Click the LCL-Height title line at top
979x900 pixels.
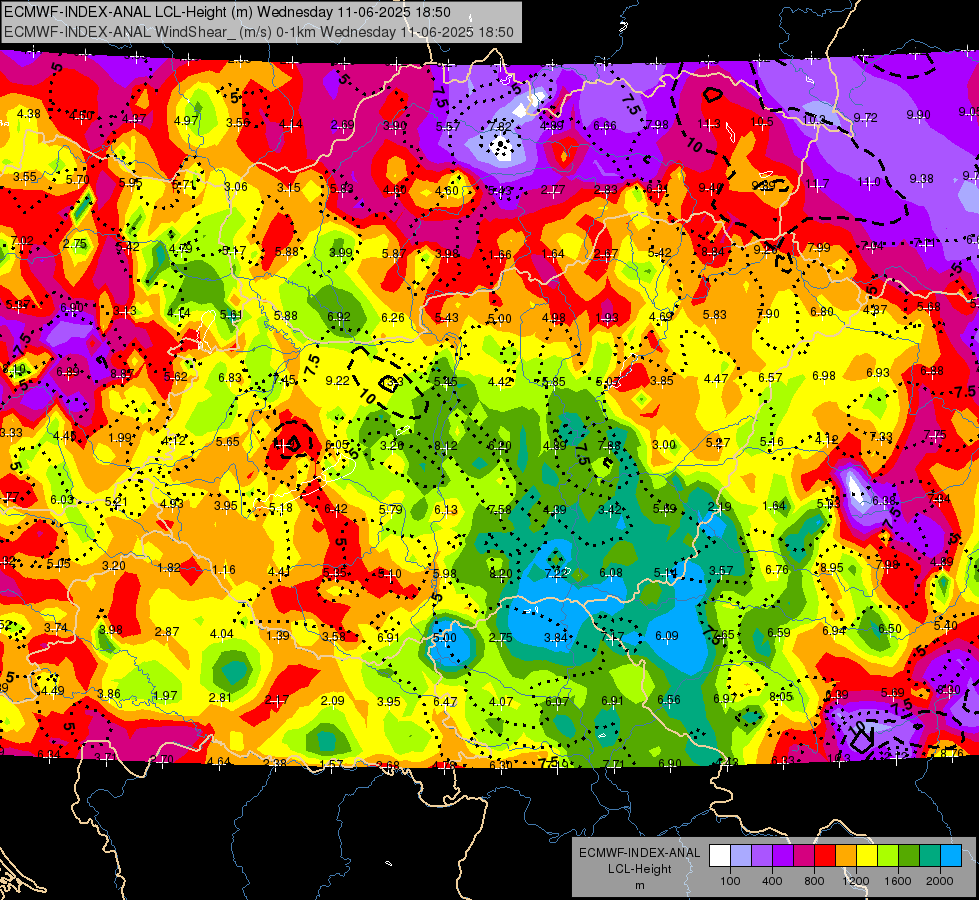[x=227, y=12]
